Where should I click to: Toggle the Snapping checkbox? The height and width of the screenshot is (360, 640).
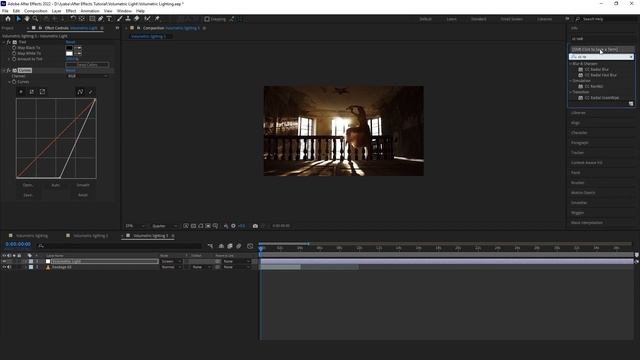point(207,19)
